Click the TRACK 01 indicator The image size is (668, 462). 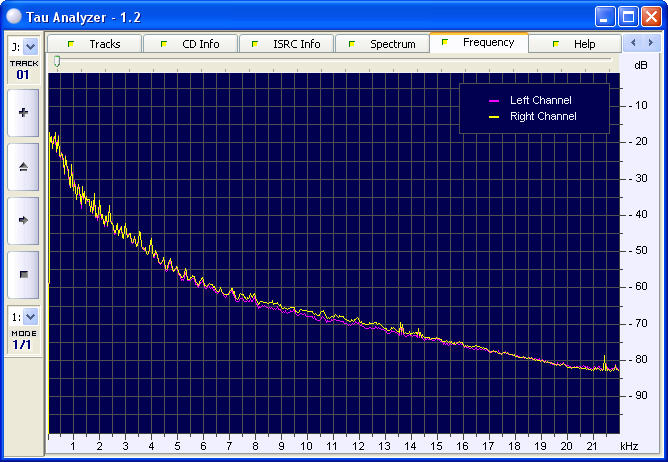[23, 69]
